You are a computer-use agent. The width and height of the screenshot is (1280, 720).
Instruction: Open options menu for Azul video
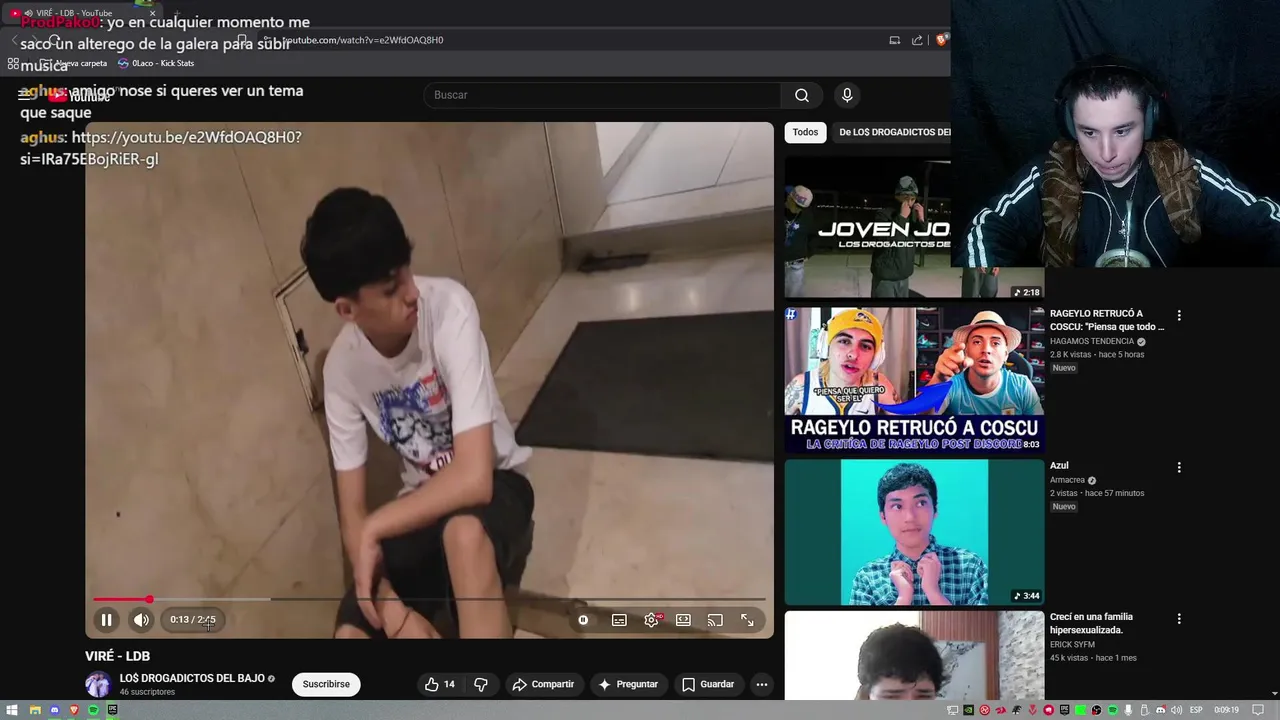click(x=1179, y=467)
